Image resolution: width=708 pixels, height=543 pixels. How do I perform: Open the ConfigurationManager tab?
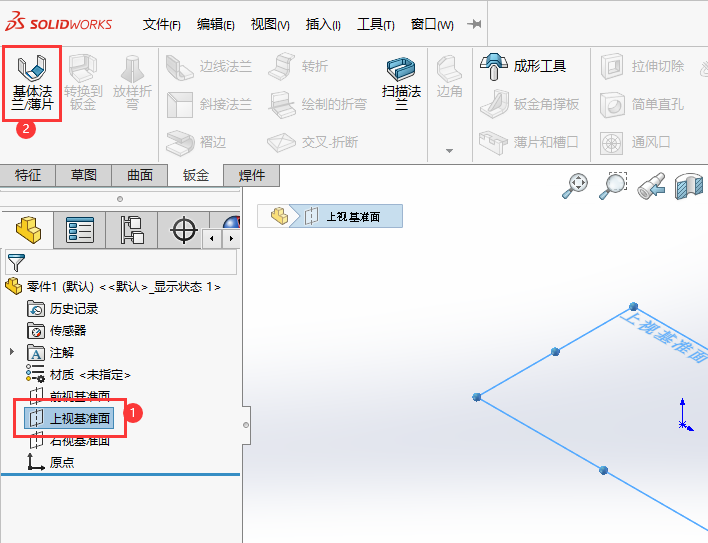(x=132, y=230)
